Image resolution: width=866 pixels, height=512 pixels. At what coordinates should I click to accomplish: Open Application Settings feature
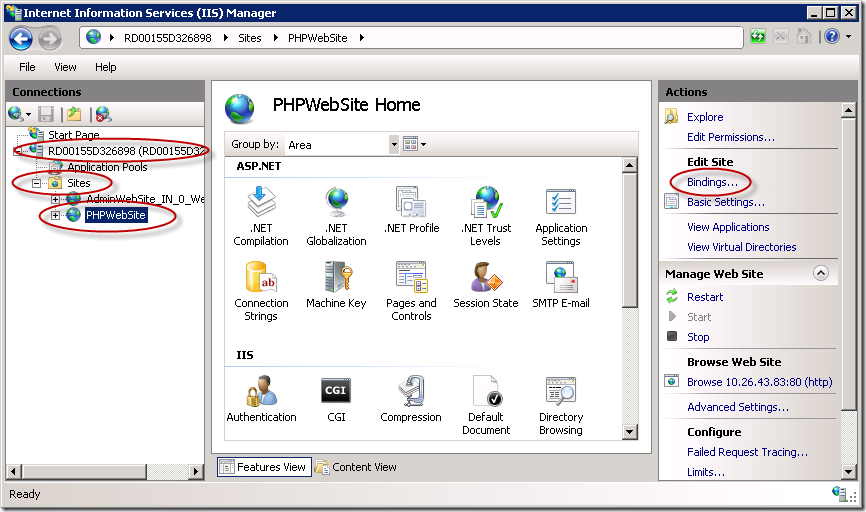point(561,216)
